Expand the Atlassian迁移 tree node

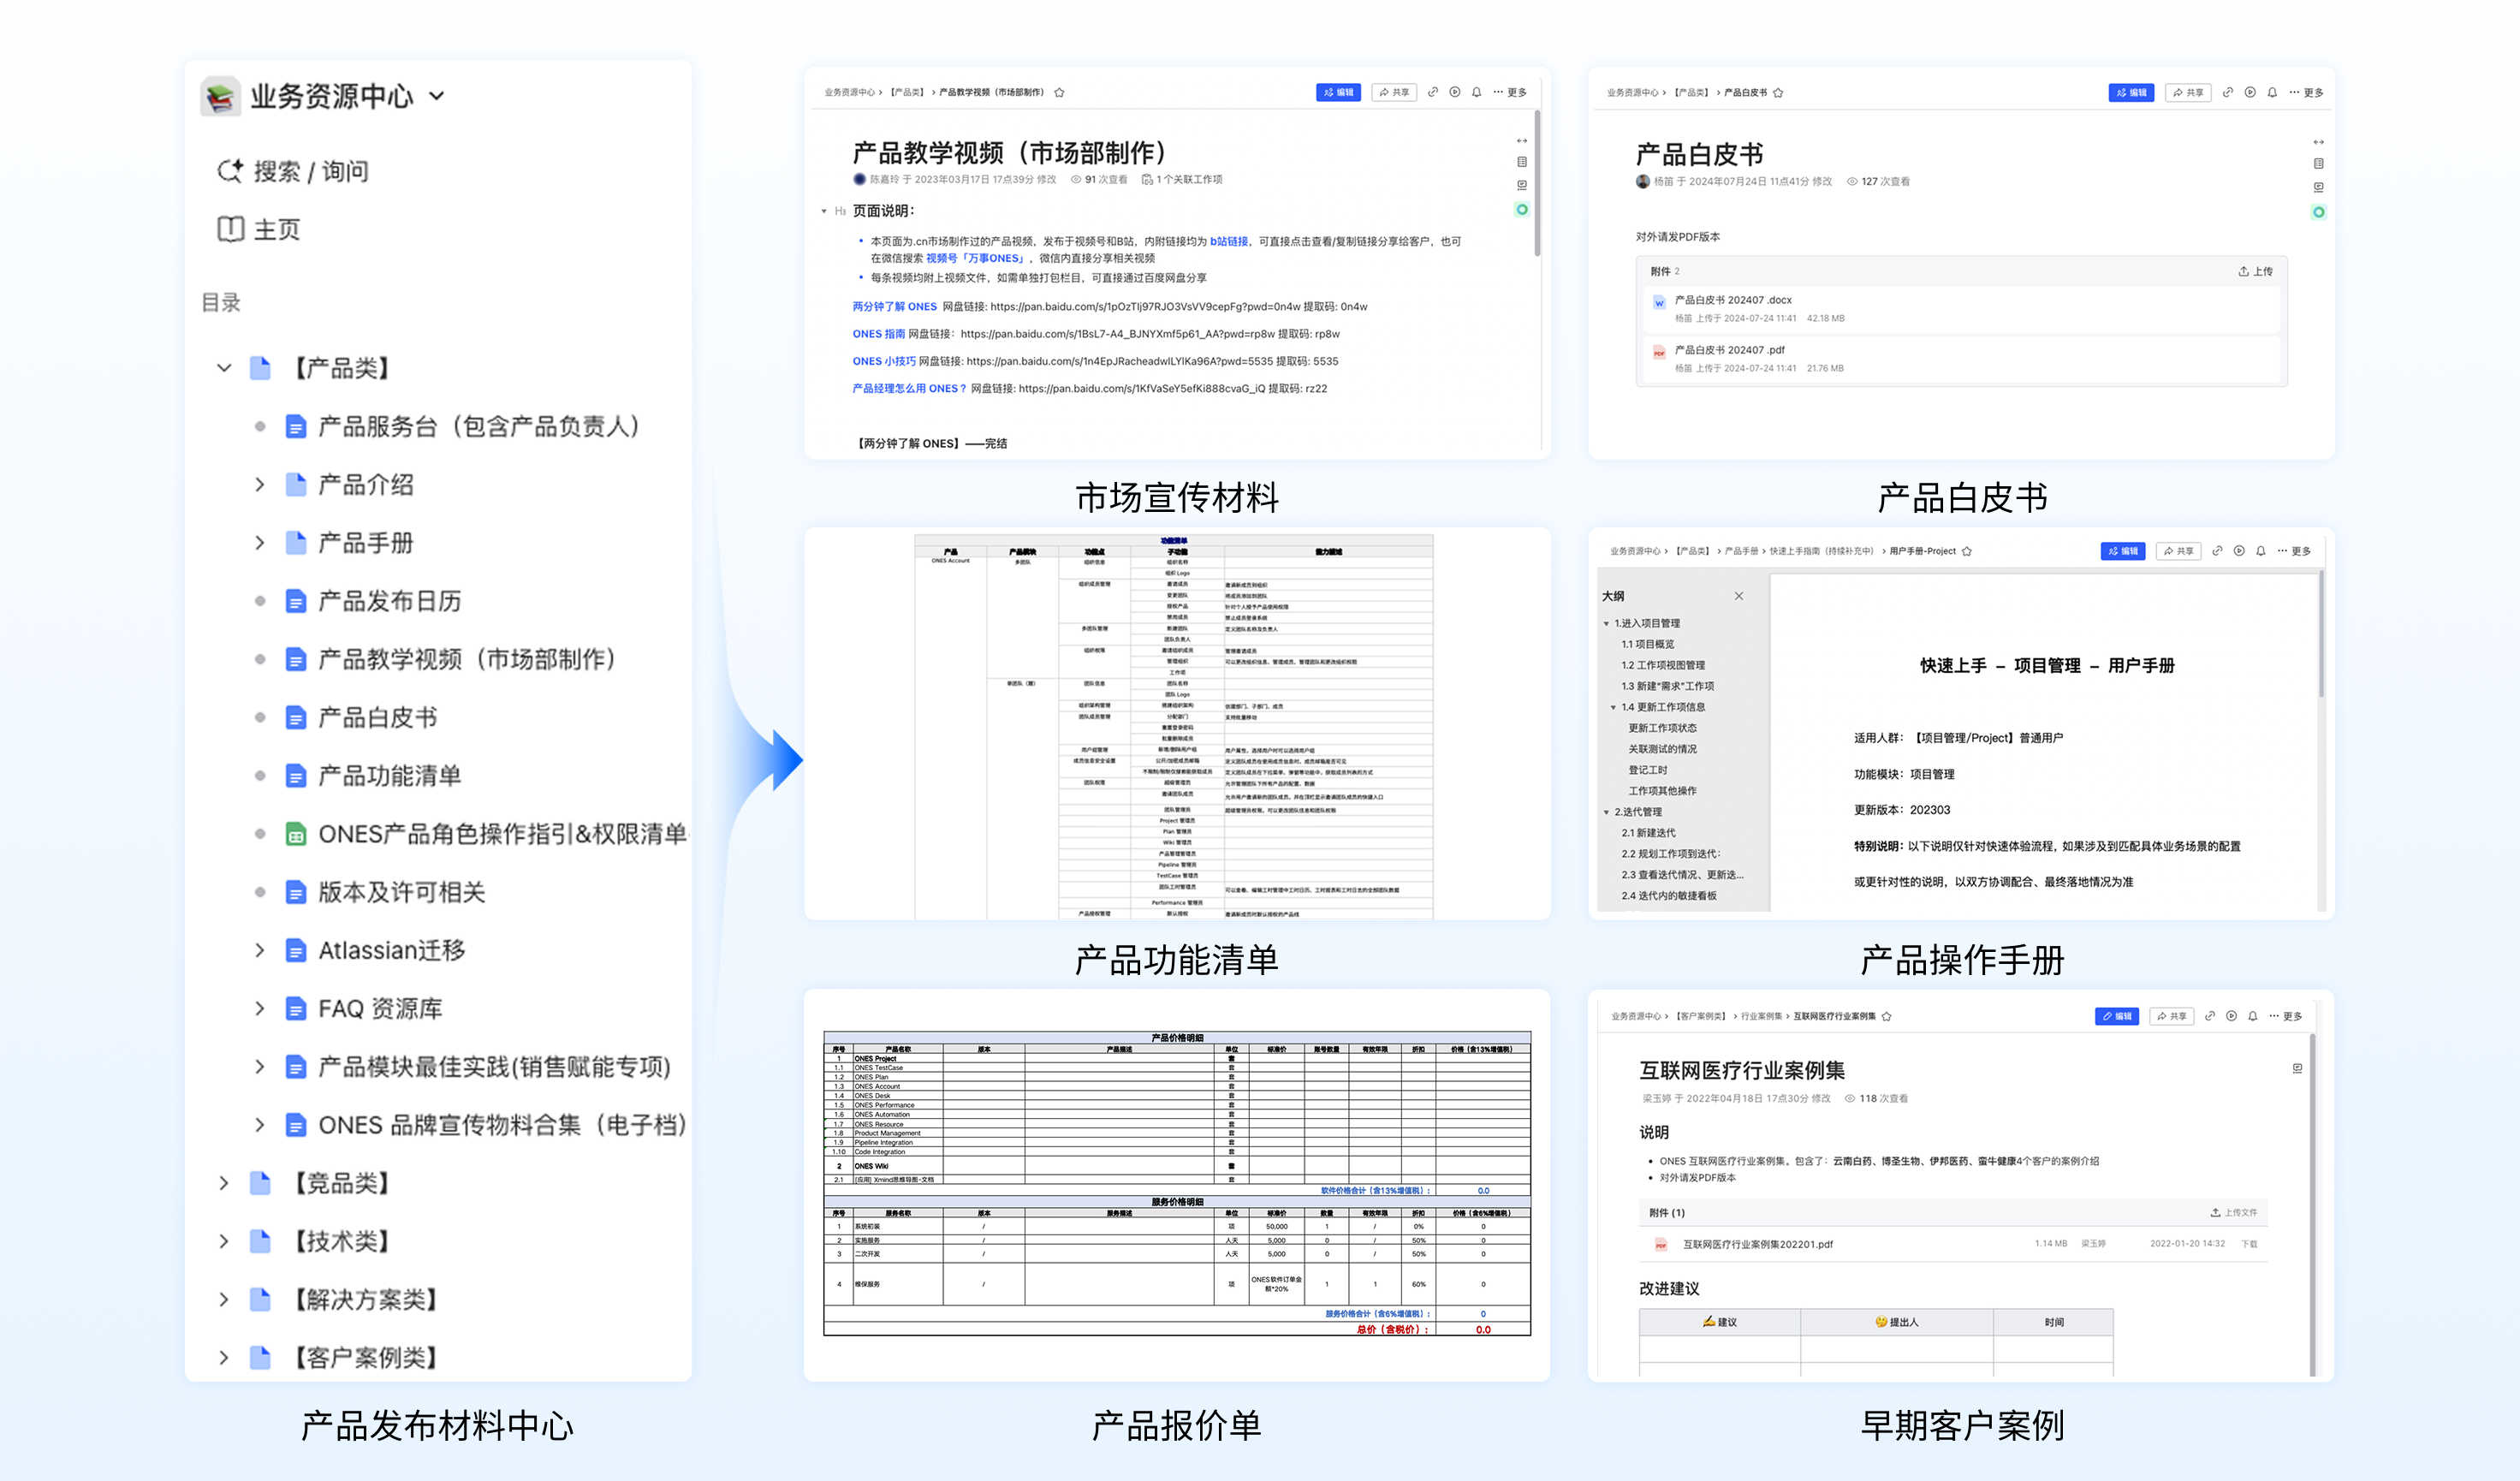(259, 950)
